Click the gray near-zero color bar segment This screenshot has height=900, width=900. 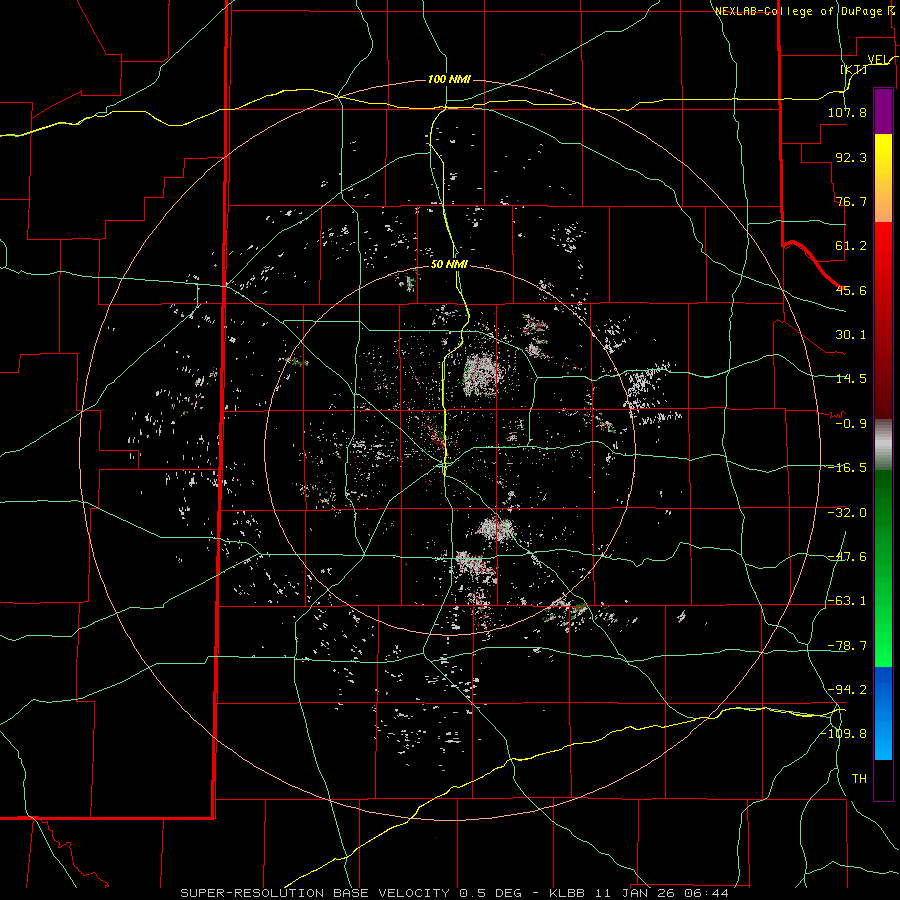coord(883,445)
